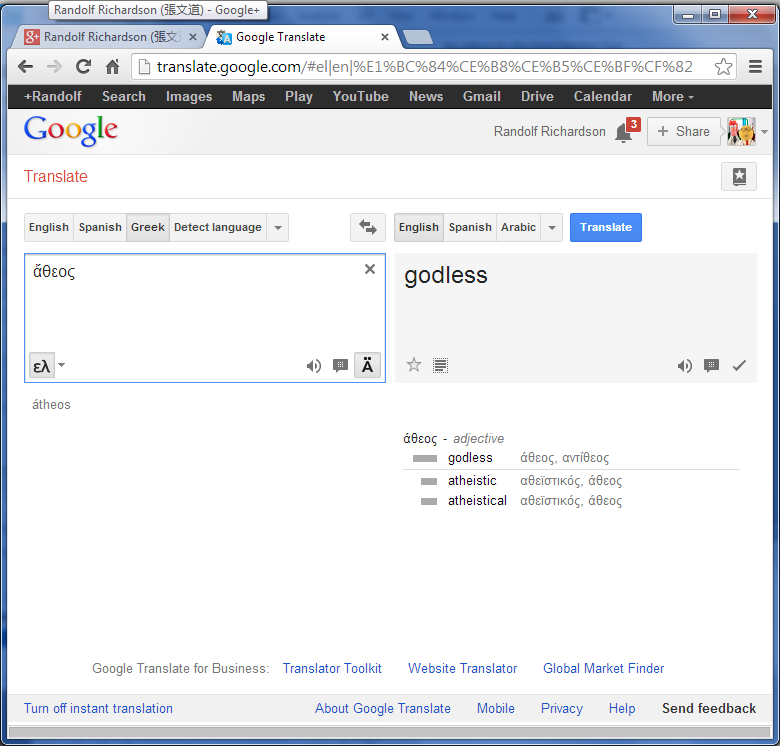This screenshot has width=780, height=746.
Task: Toggle phonetic typing Ä button
Action: pos(367,366)
